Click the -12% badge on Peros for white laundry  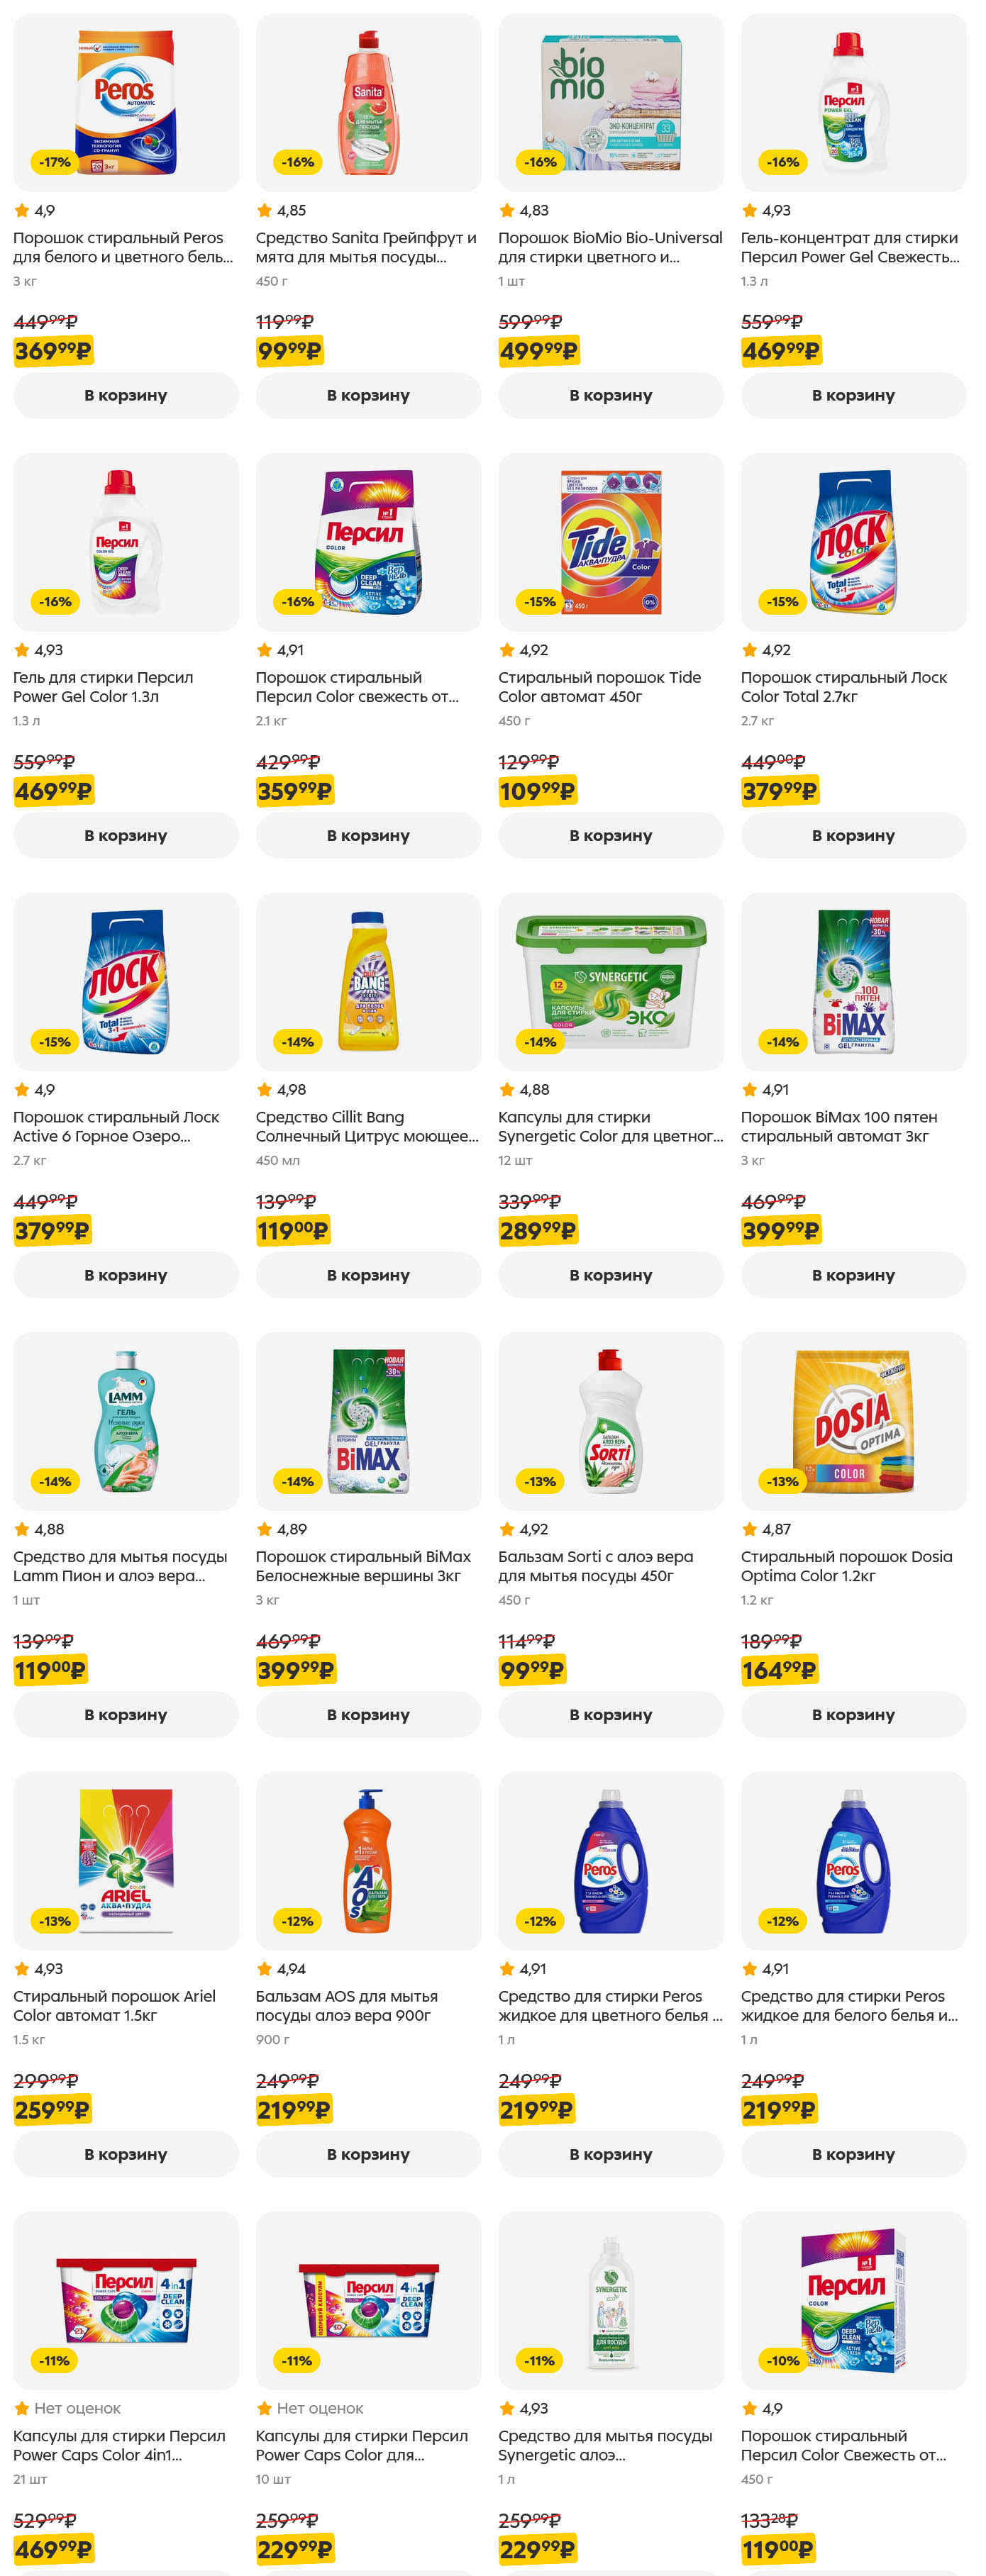pos(782,1921)
